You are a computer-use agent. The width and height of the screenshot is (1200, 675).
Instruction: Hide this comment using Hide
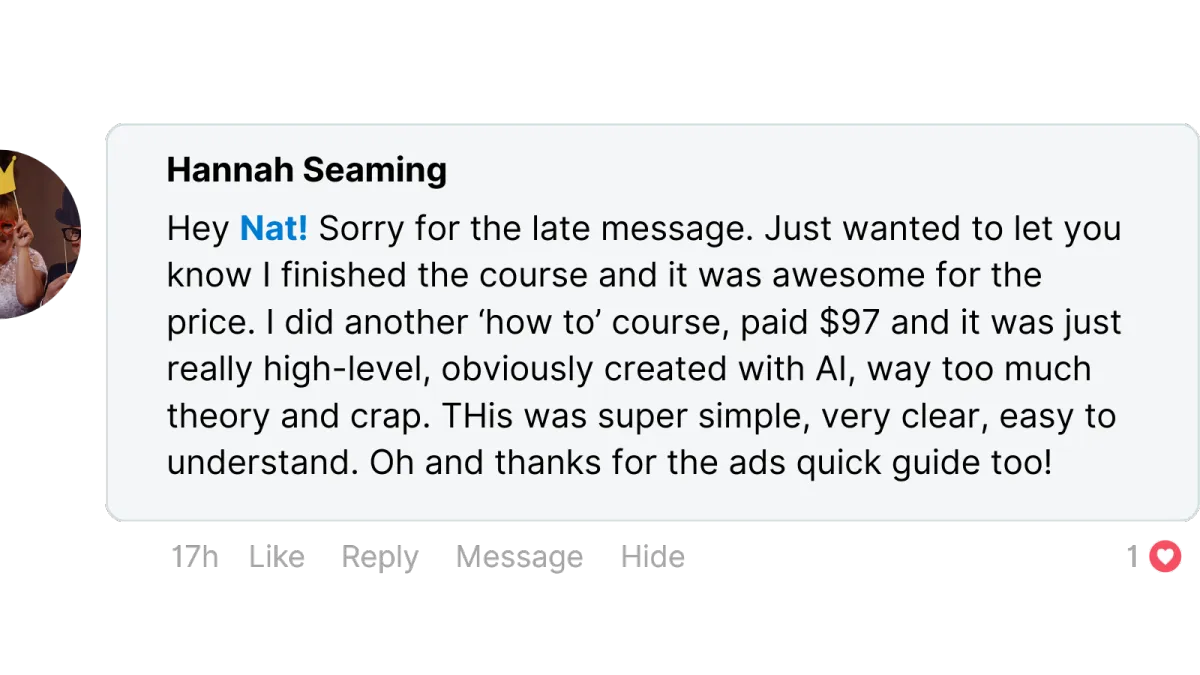coord(653,557)
